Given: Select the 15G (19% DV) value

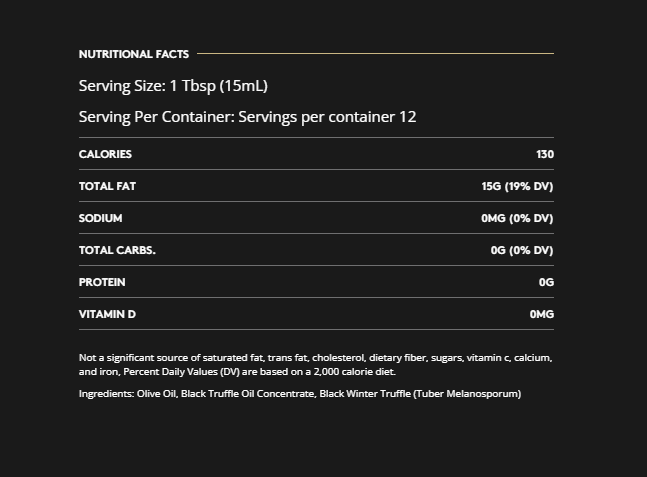Looking at the screenshot, I should (517, 186).
